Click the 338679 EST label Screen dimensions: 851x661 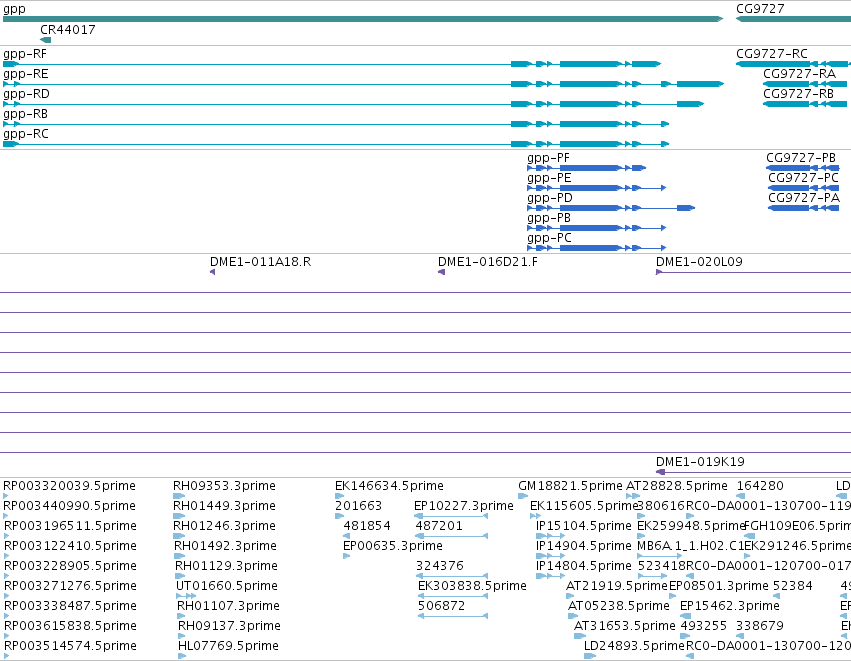point(760,626)
